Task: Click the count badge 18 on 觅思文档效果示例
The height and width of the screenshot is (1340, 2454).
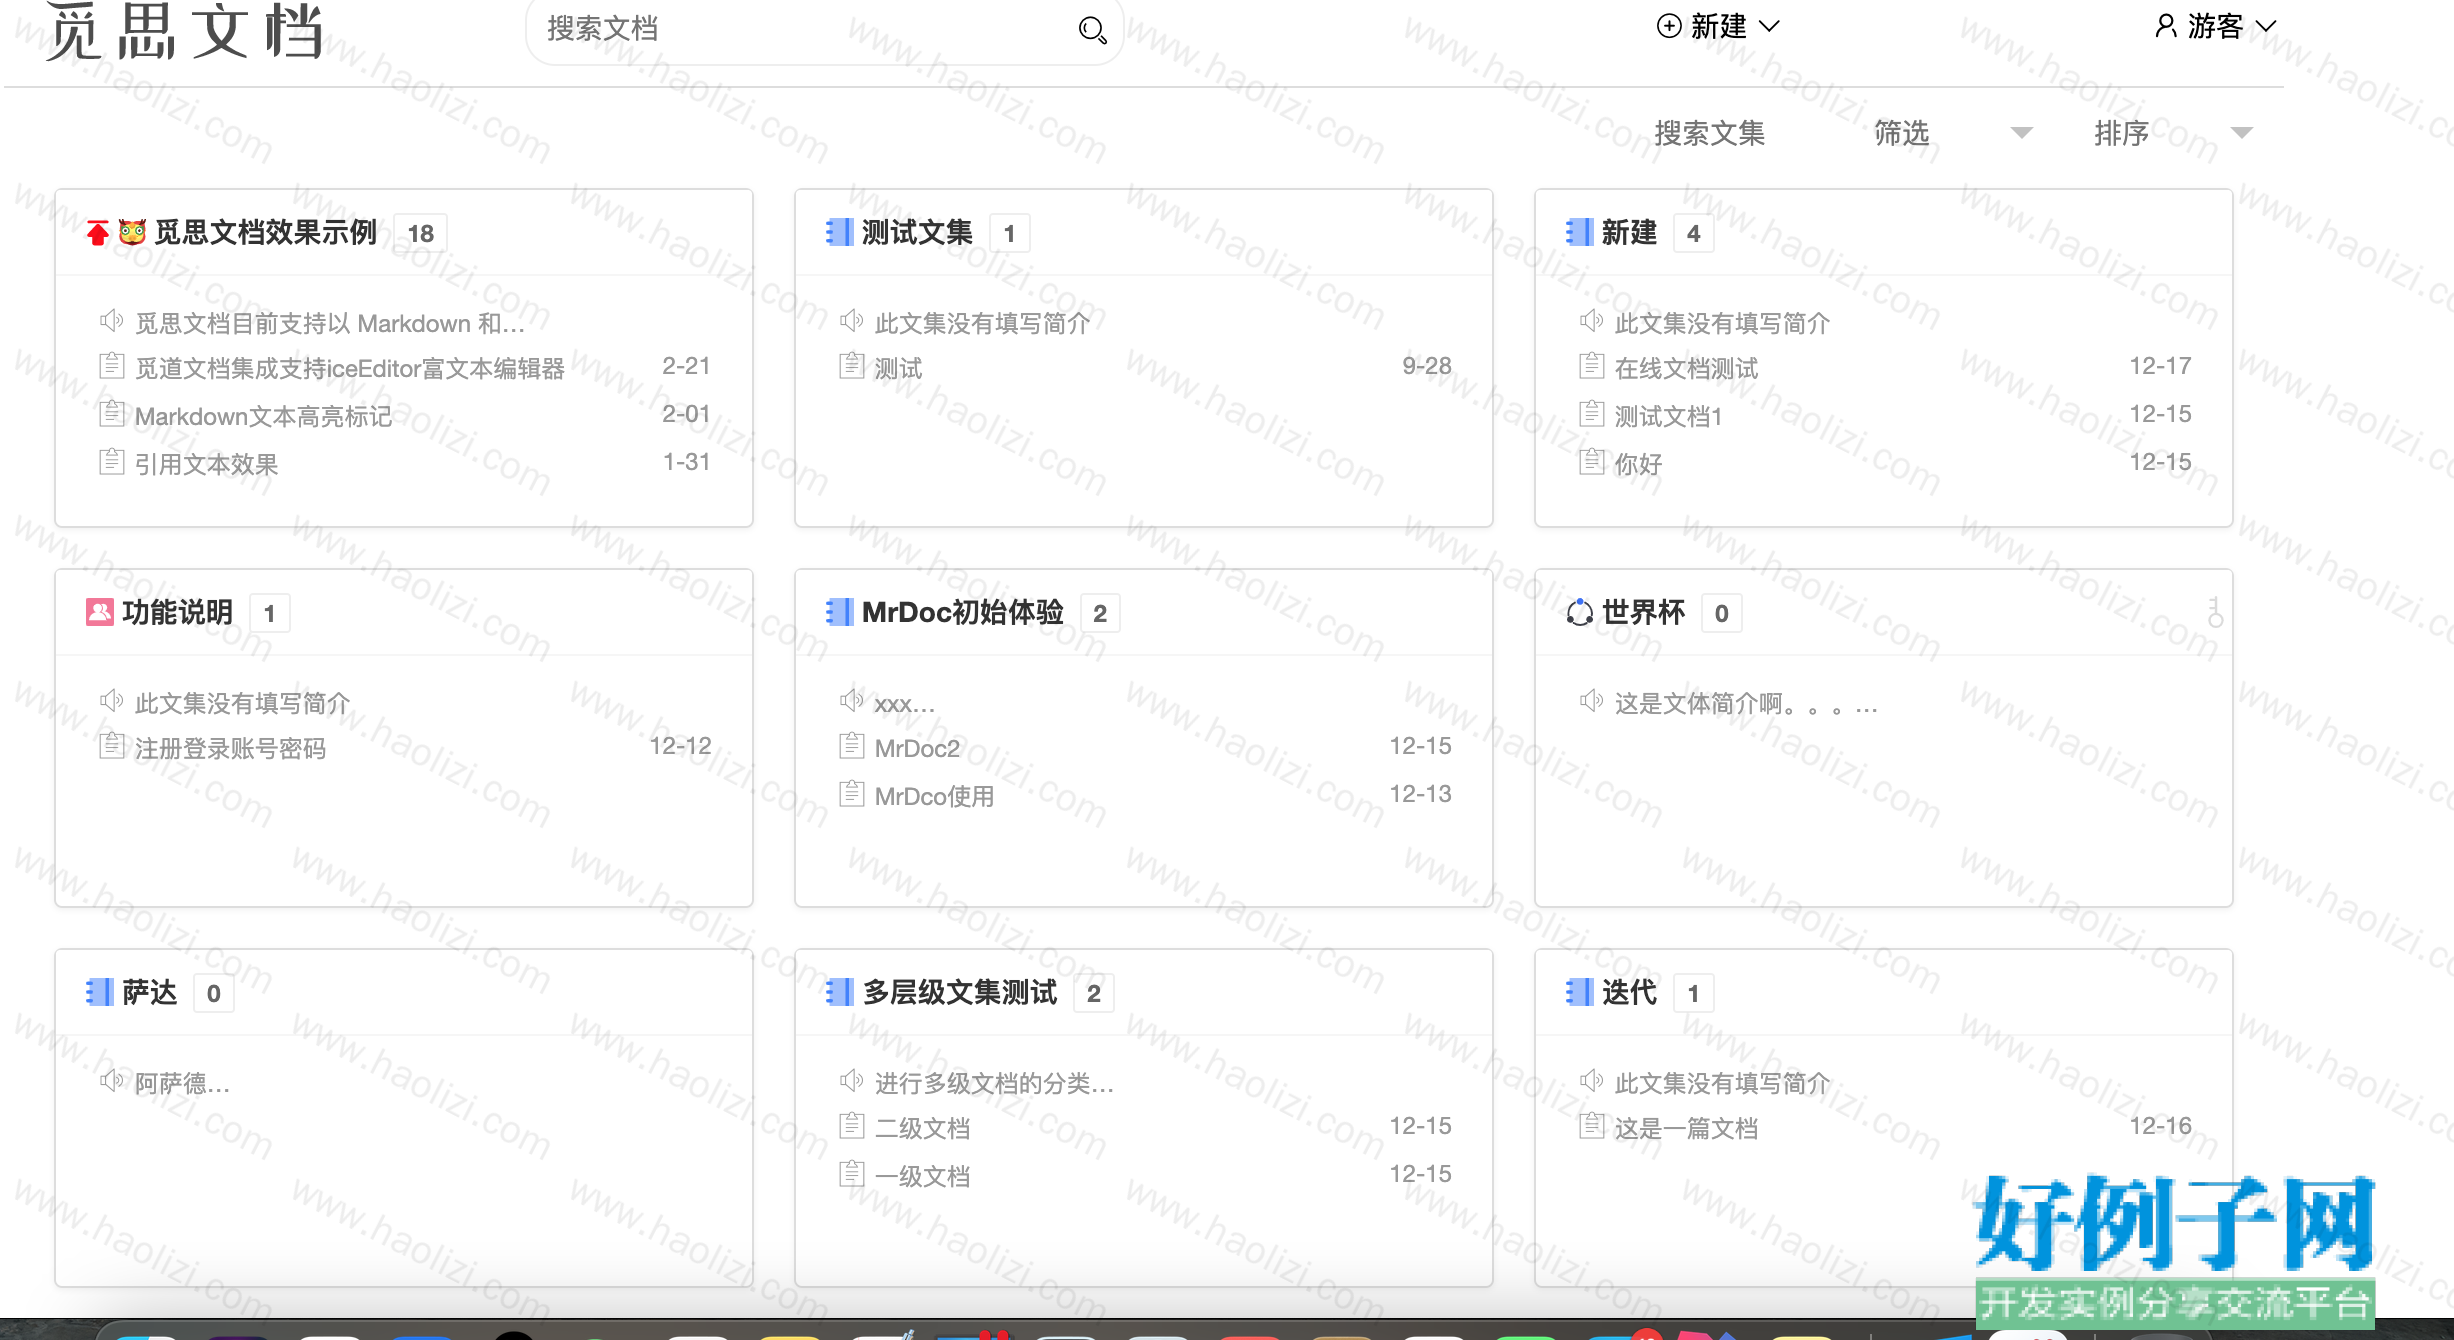Action: (x=420, y=233)
